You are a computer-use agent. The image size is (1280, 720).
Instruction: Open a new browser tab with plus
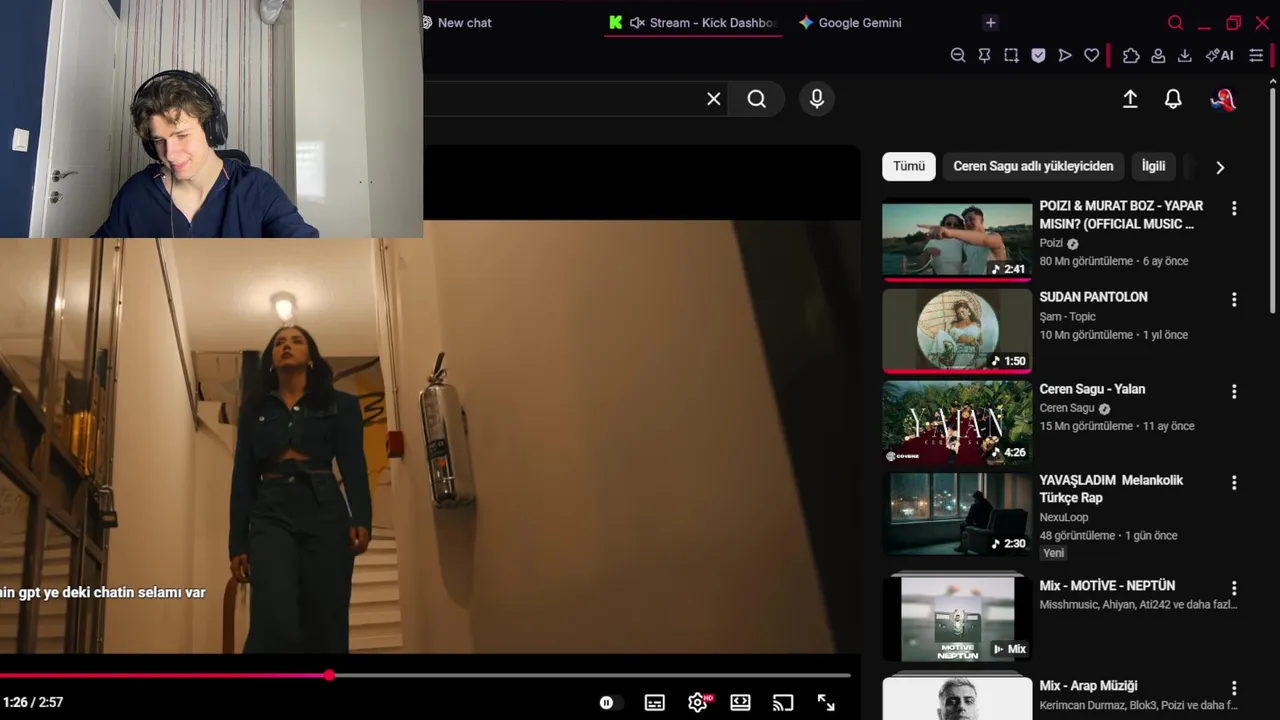click(x=990, y=23)
